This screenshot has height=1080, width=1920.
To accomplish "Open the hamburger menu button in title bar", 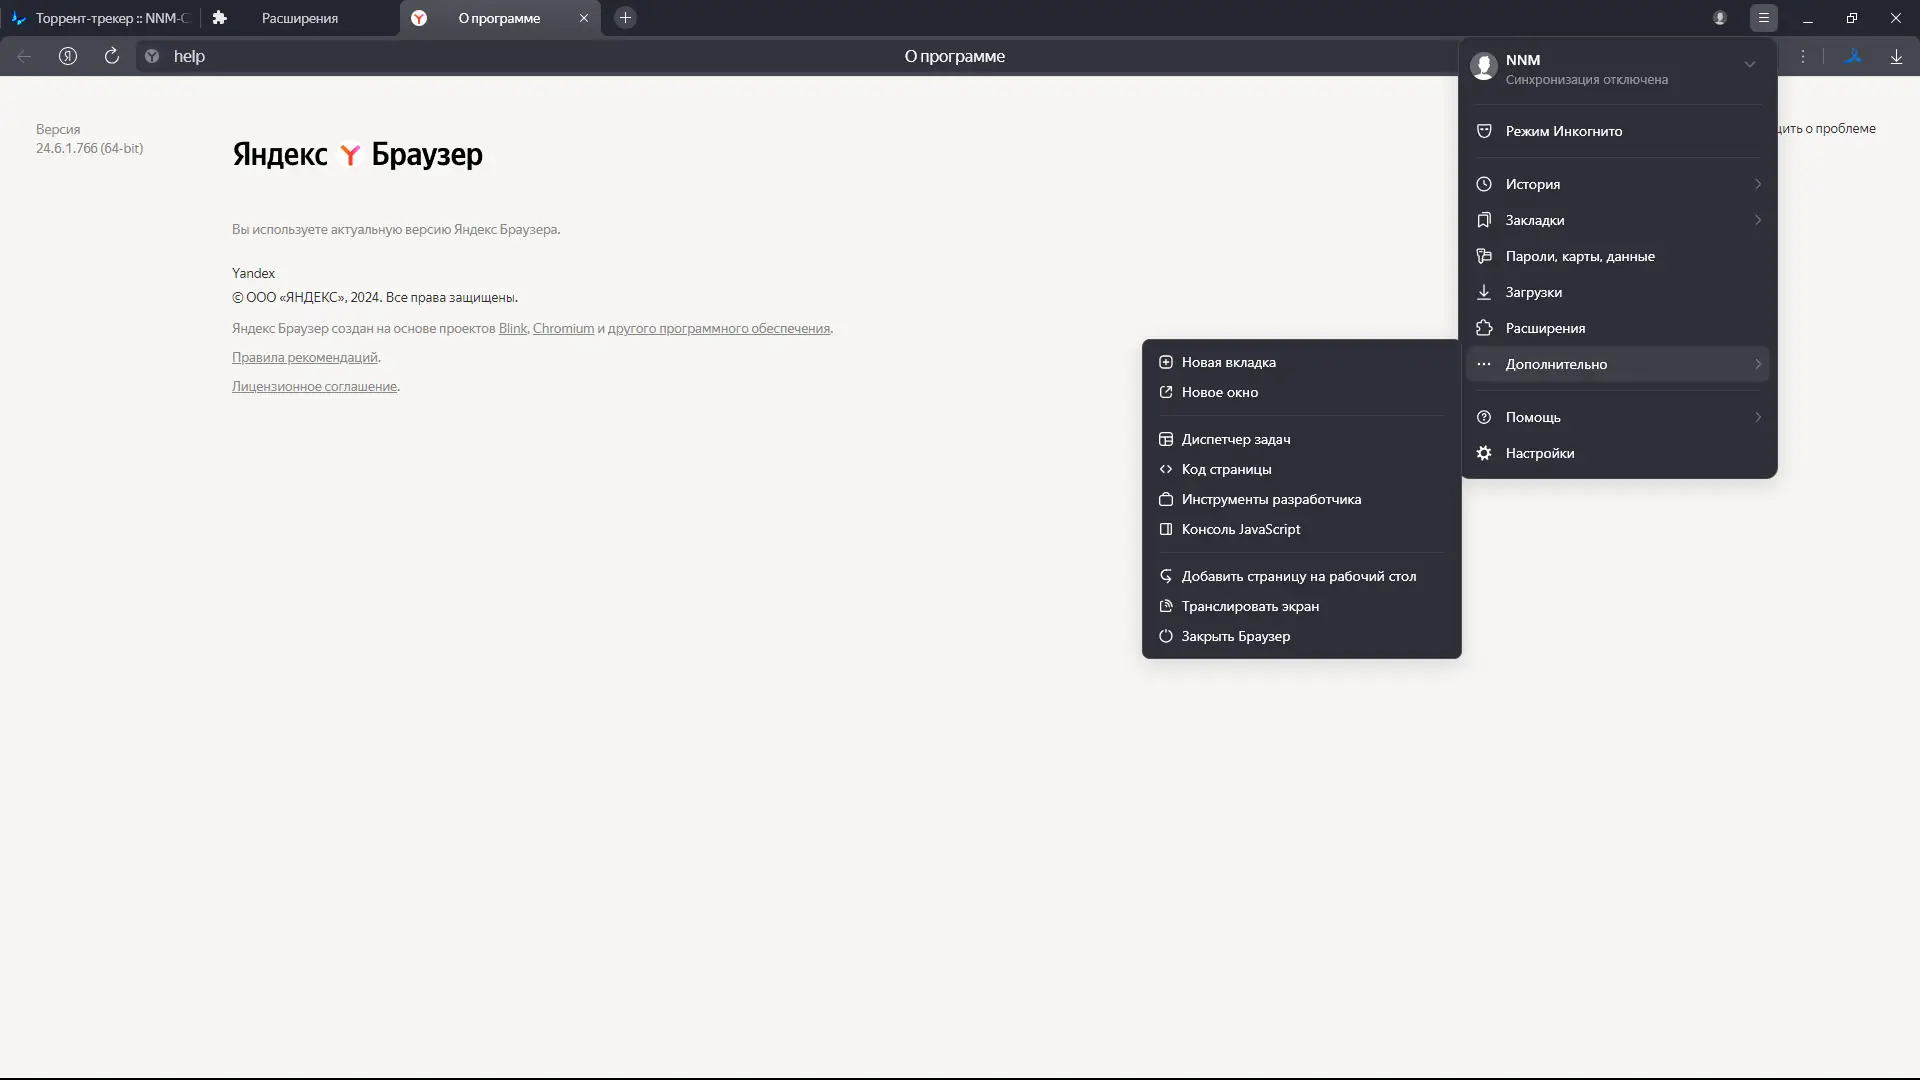I will [1764, 18].
